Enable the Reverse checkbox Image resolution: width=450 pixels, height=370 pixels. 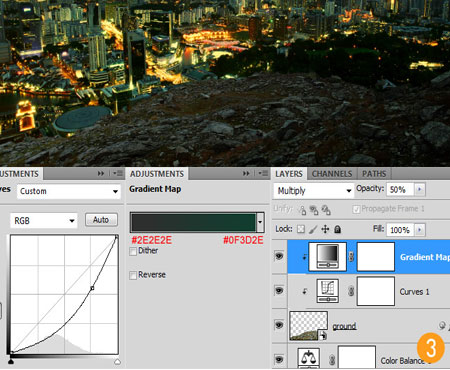[133, 275]
